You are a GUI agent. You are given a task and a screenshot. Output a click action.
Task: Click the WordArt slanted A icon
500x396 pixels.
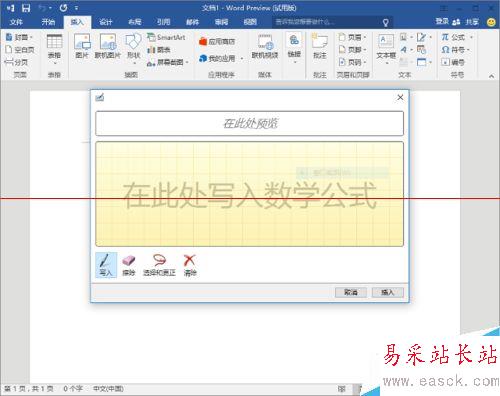pos(404,50)
